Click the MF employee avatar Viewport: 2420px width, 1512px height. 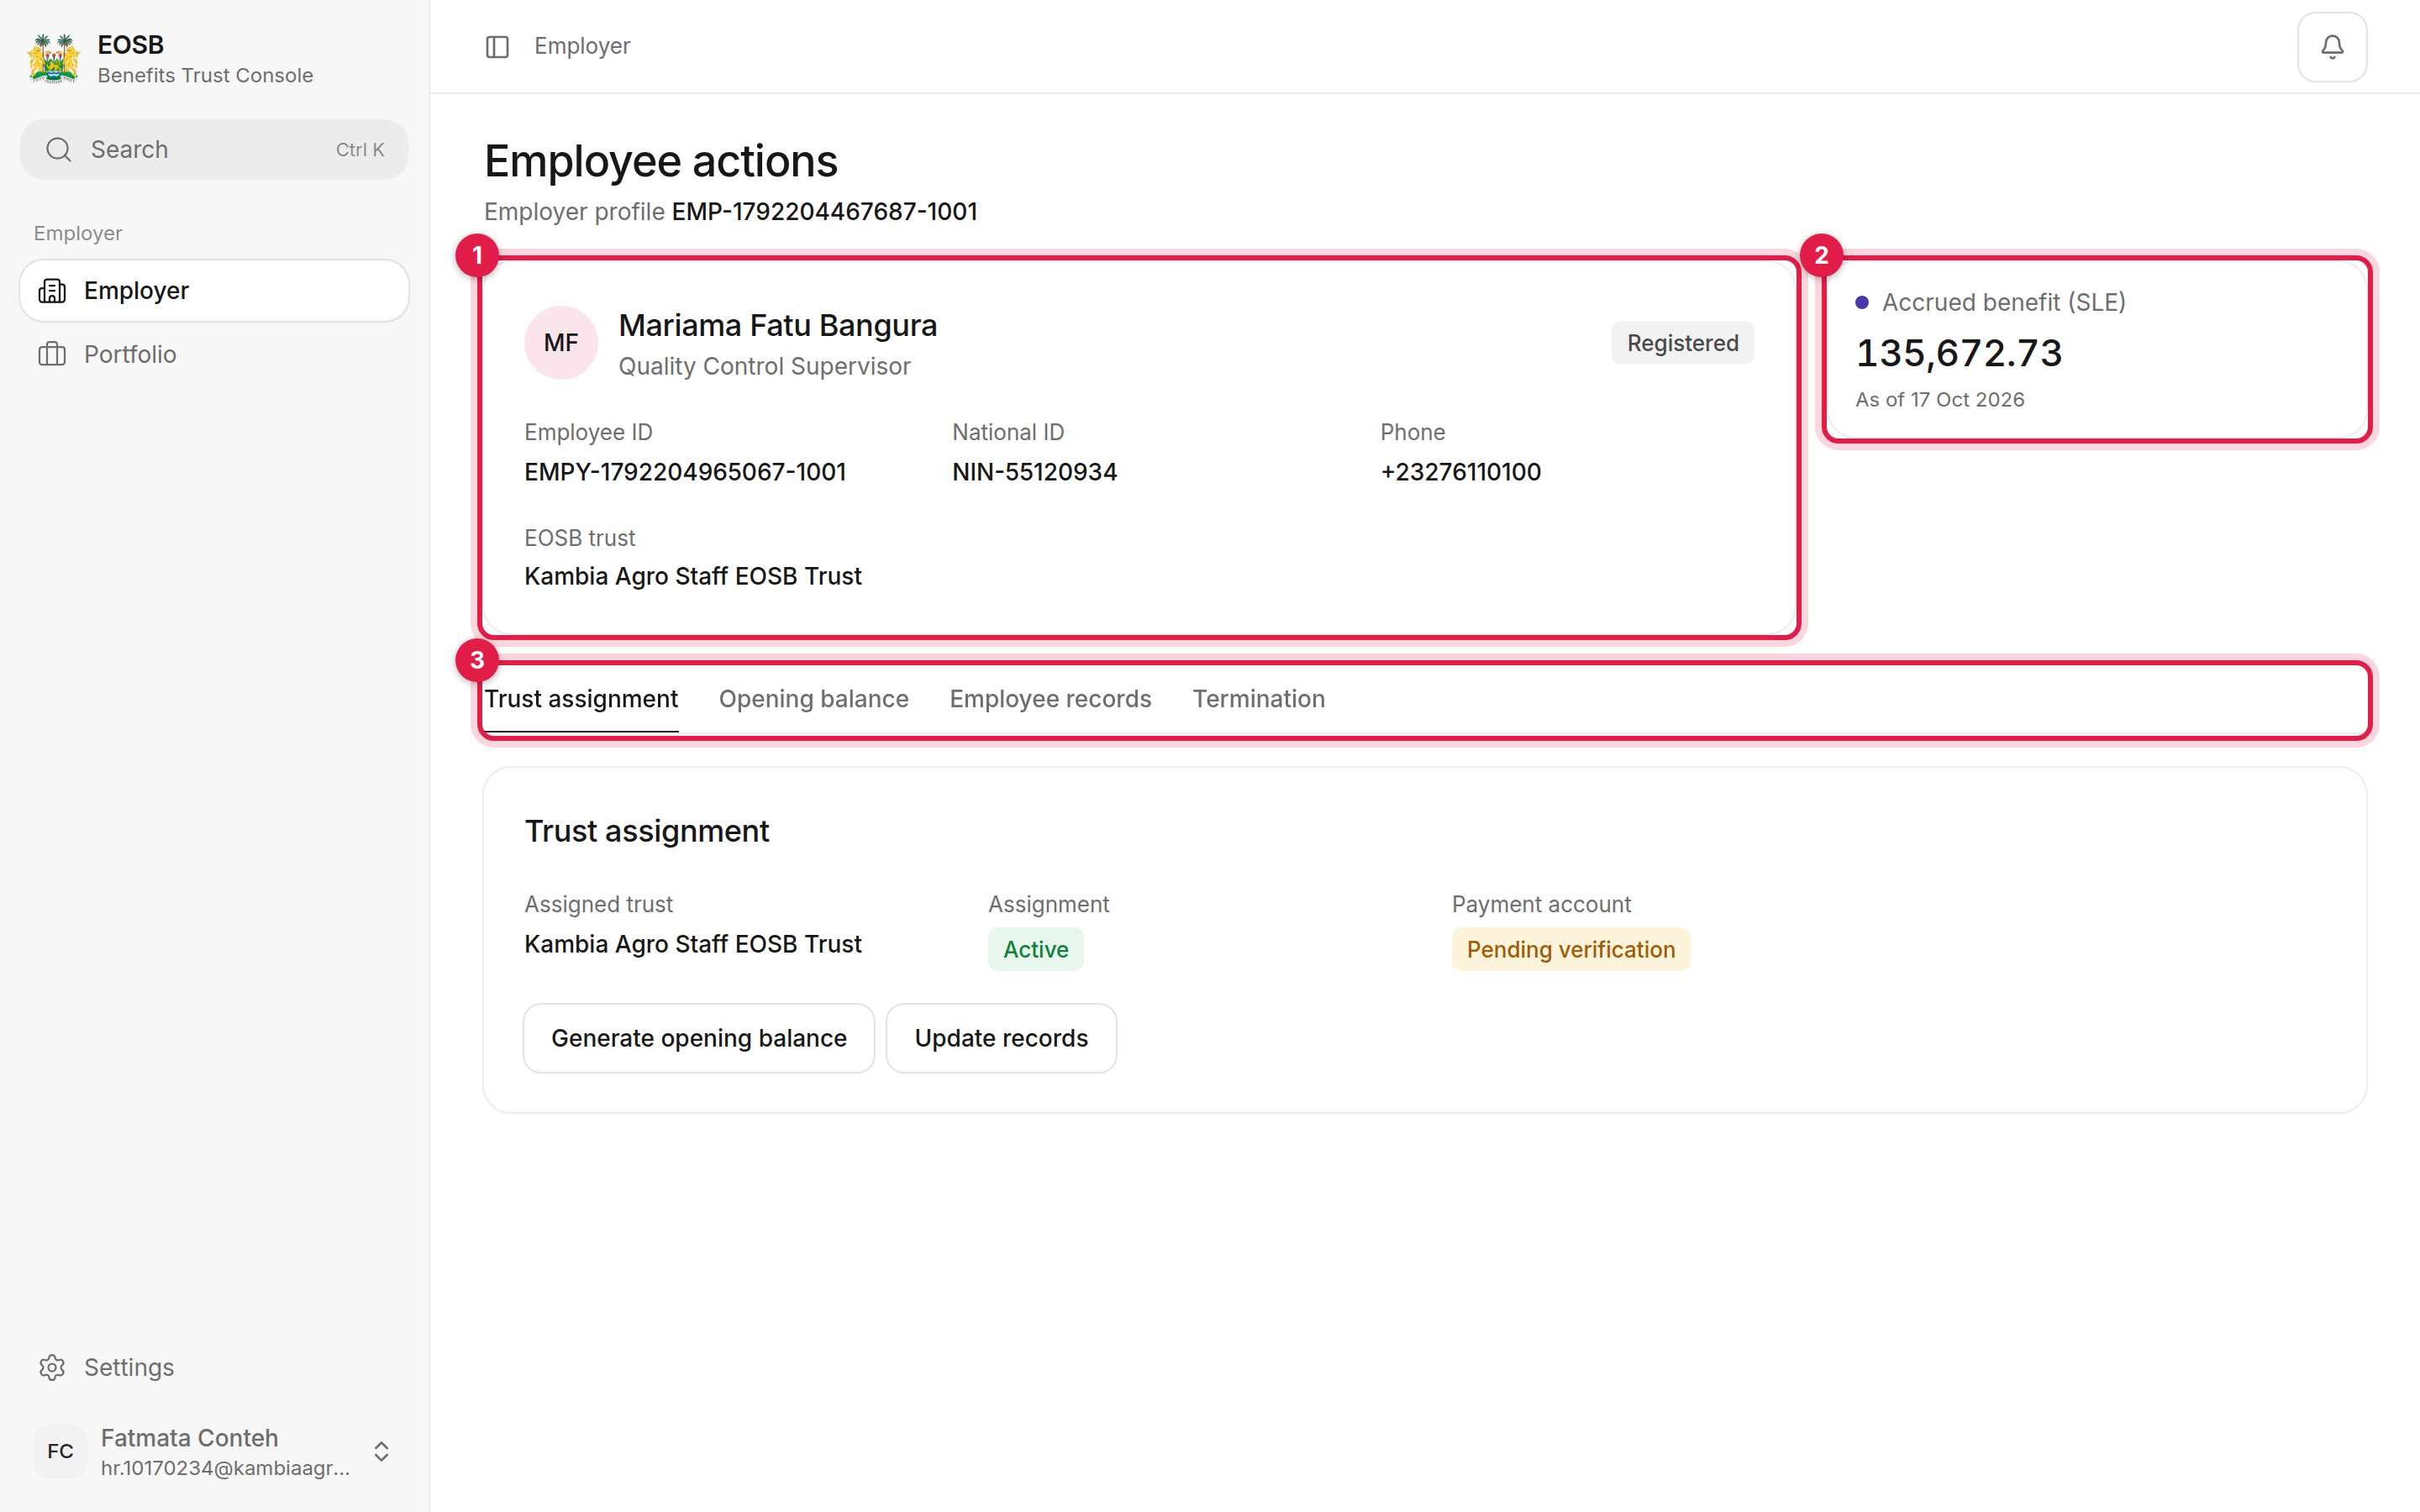[561, 343]
